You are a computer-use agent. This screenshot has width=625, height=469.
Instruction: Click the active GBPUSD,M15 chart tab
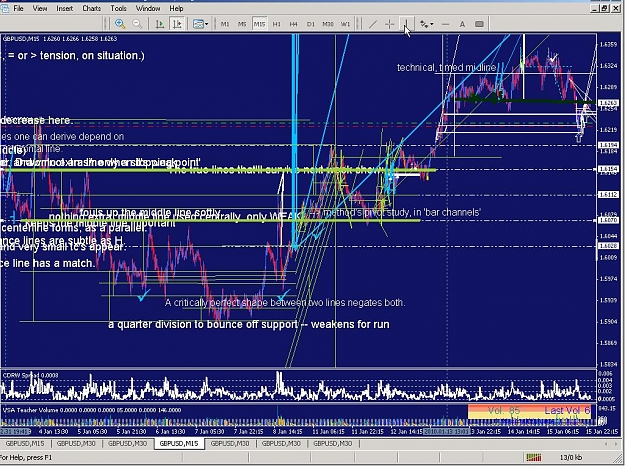point(179,443)
